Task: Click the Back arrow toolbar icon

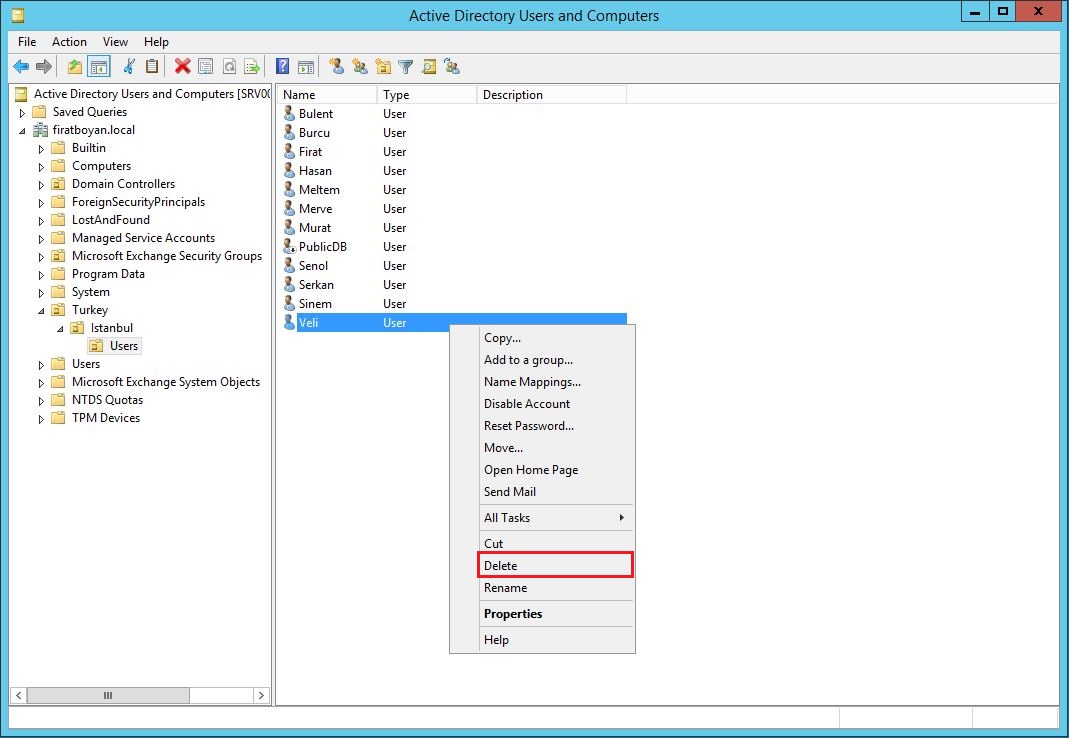Action: click(21, 67)
